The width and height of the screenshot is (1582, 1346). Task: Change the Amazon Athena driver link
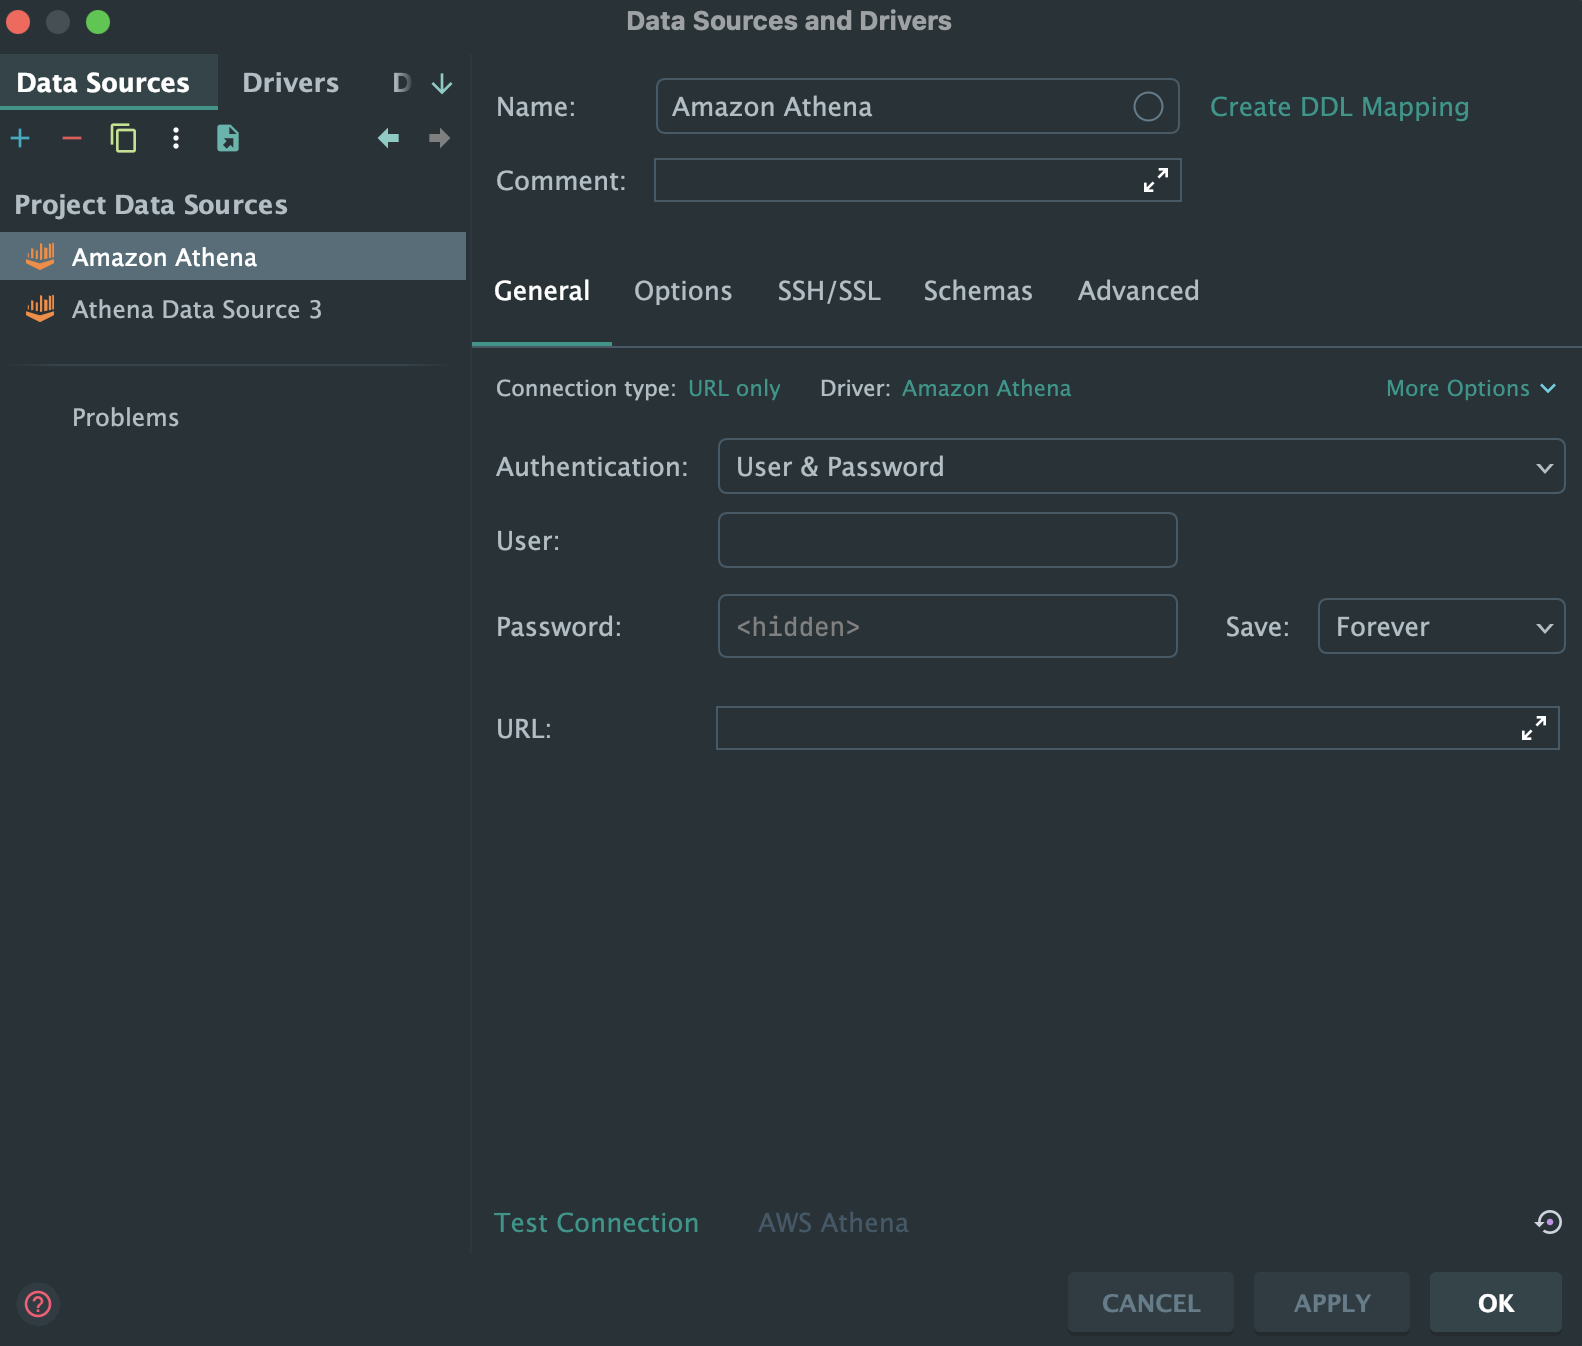986,388
